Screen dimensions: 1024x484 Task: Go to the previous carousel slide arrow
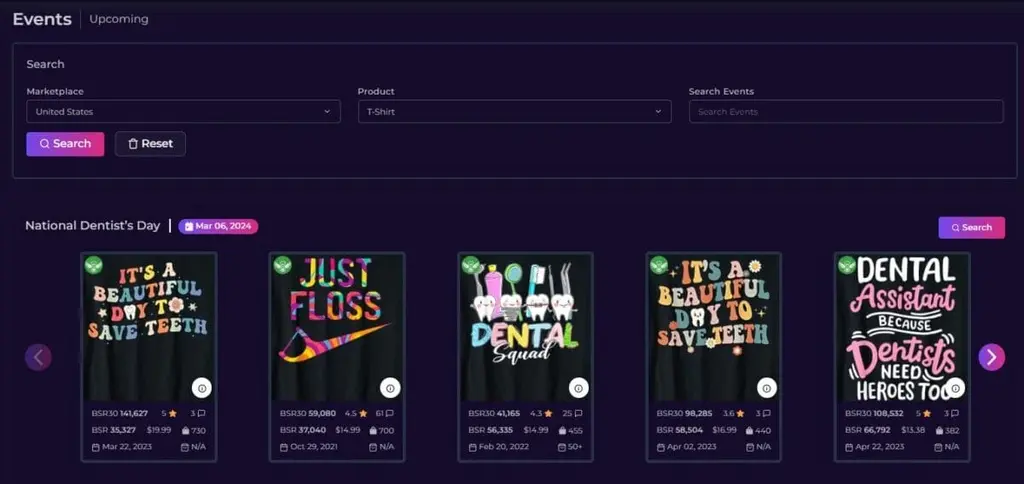[x=39, y=357]
